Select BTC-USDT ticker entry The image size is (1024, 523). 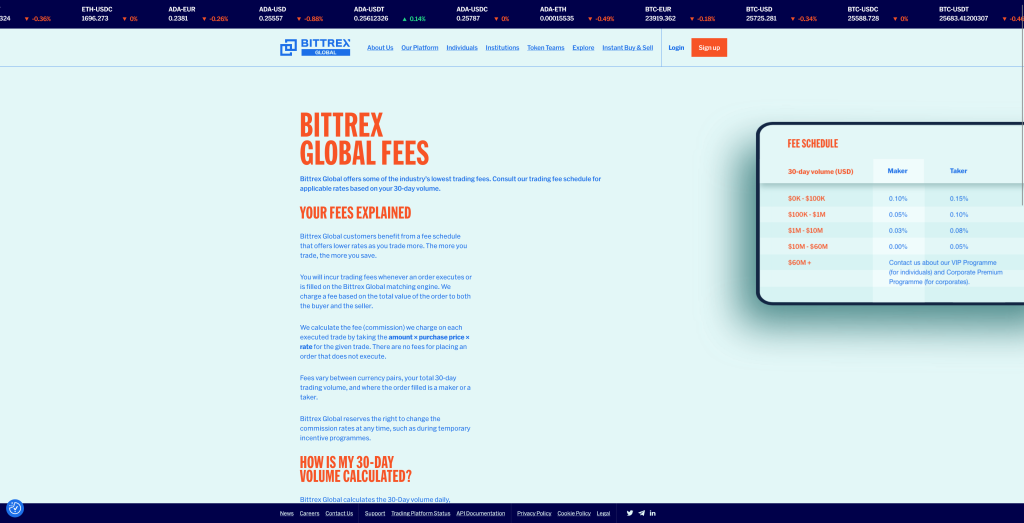click(x=981, y=14)
